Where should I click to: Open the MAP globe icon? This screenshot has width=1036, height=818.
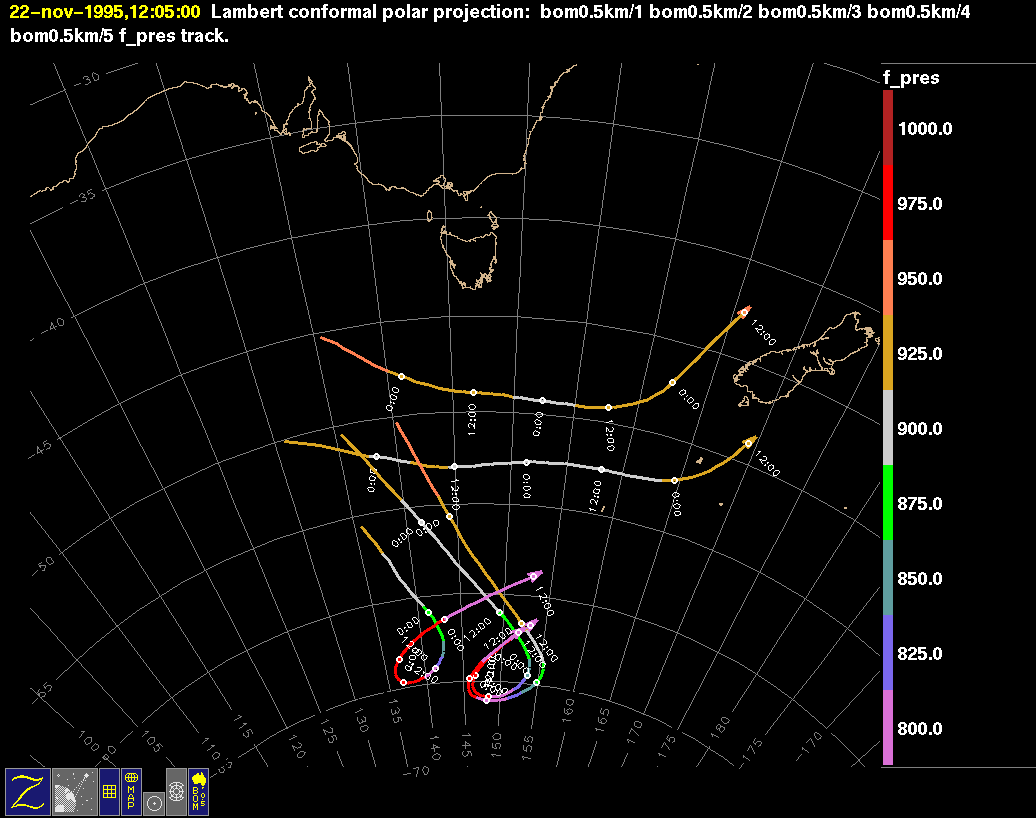[x=130, y=791]
